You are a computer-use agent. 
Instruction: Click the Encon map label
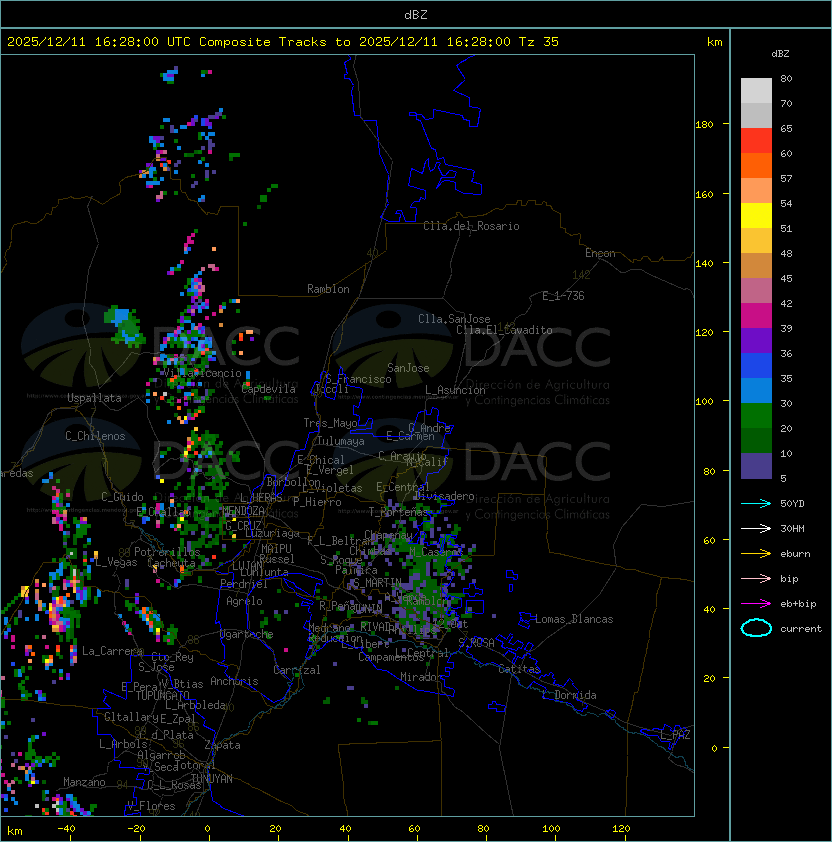tap(600, 253)
